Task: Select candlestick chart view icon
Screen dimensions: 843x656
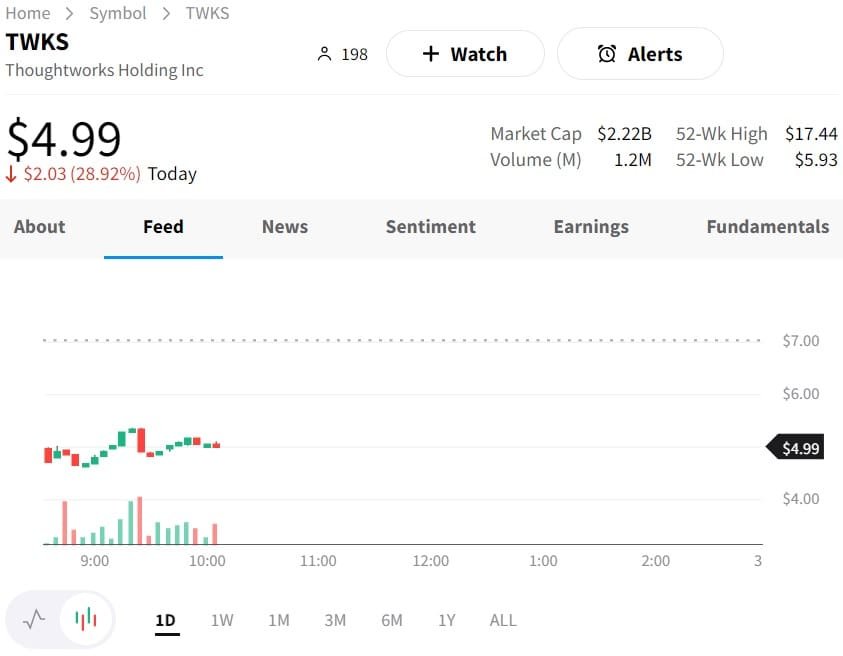Action: click(x=87, y=619)
